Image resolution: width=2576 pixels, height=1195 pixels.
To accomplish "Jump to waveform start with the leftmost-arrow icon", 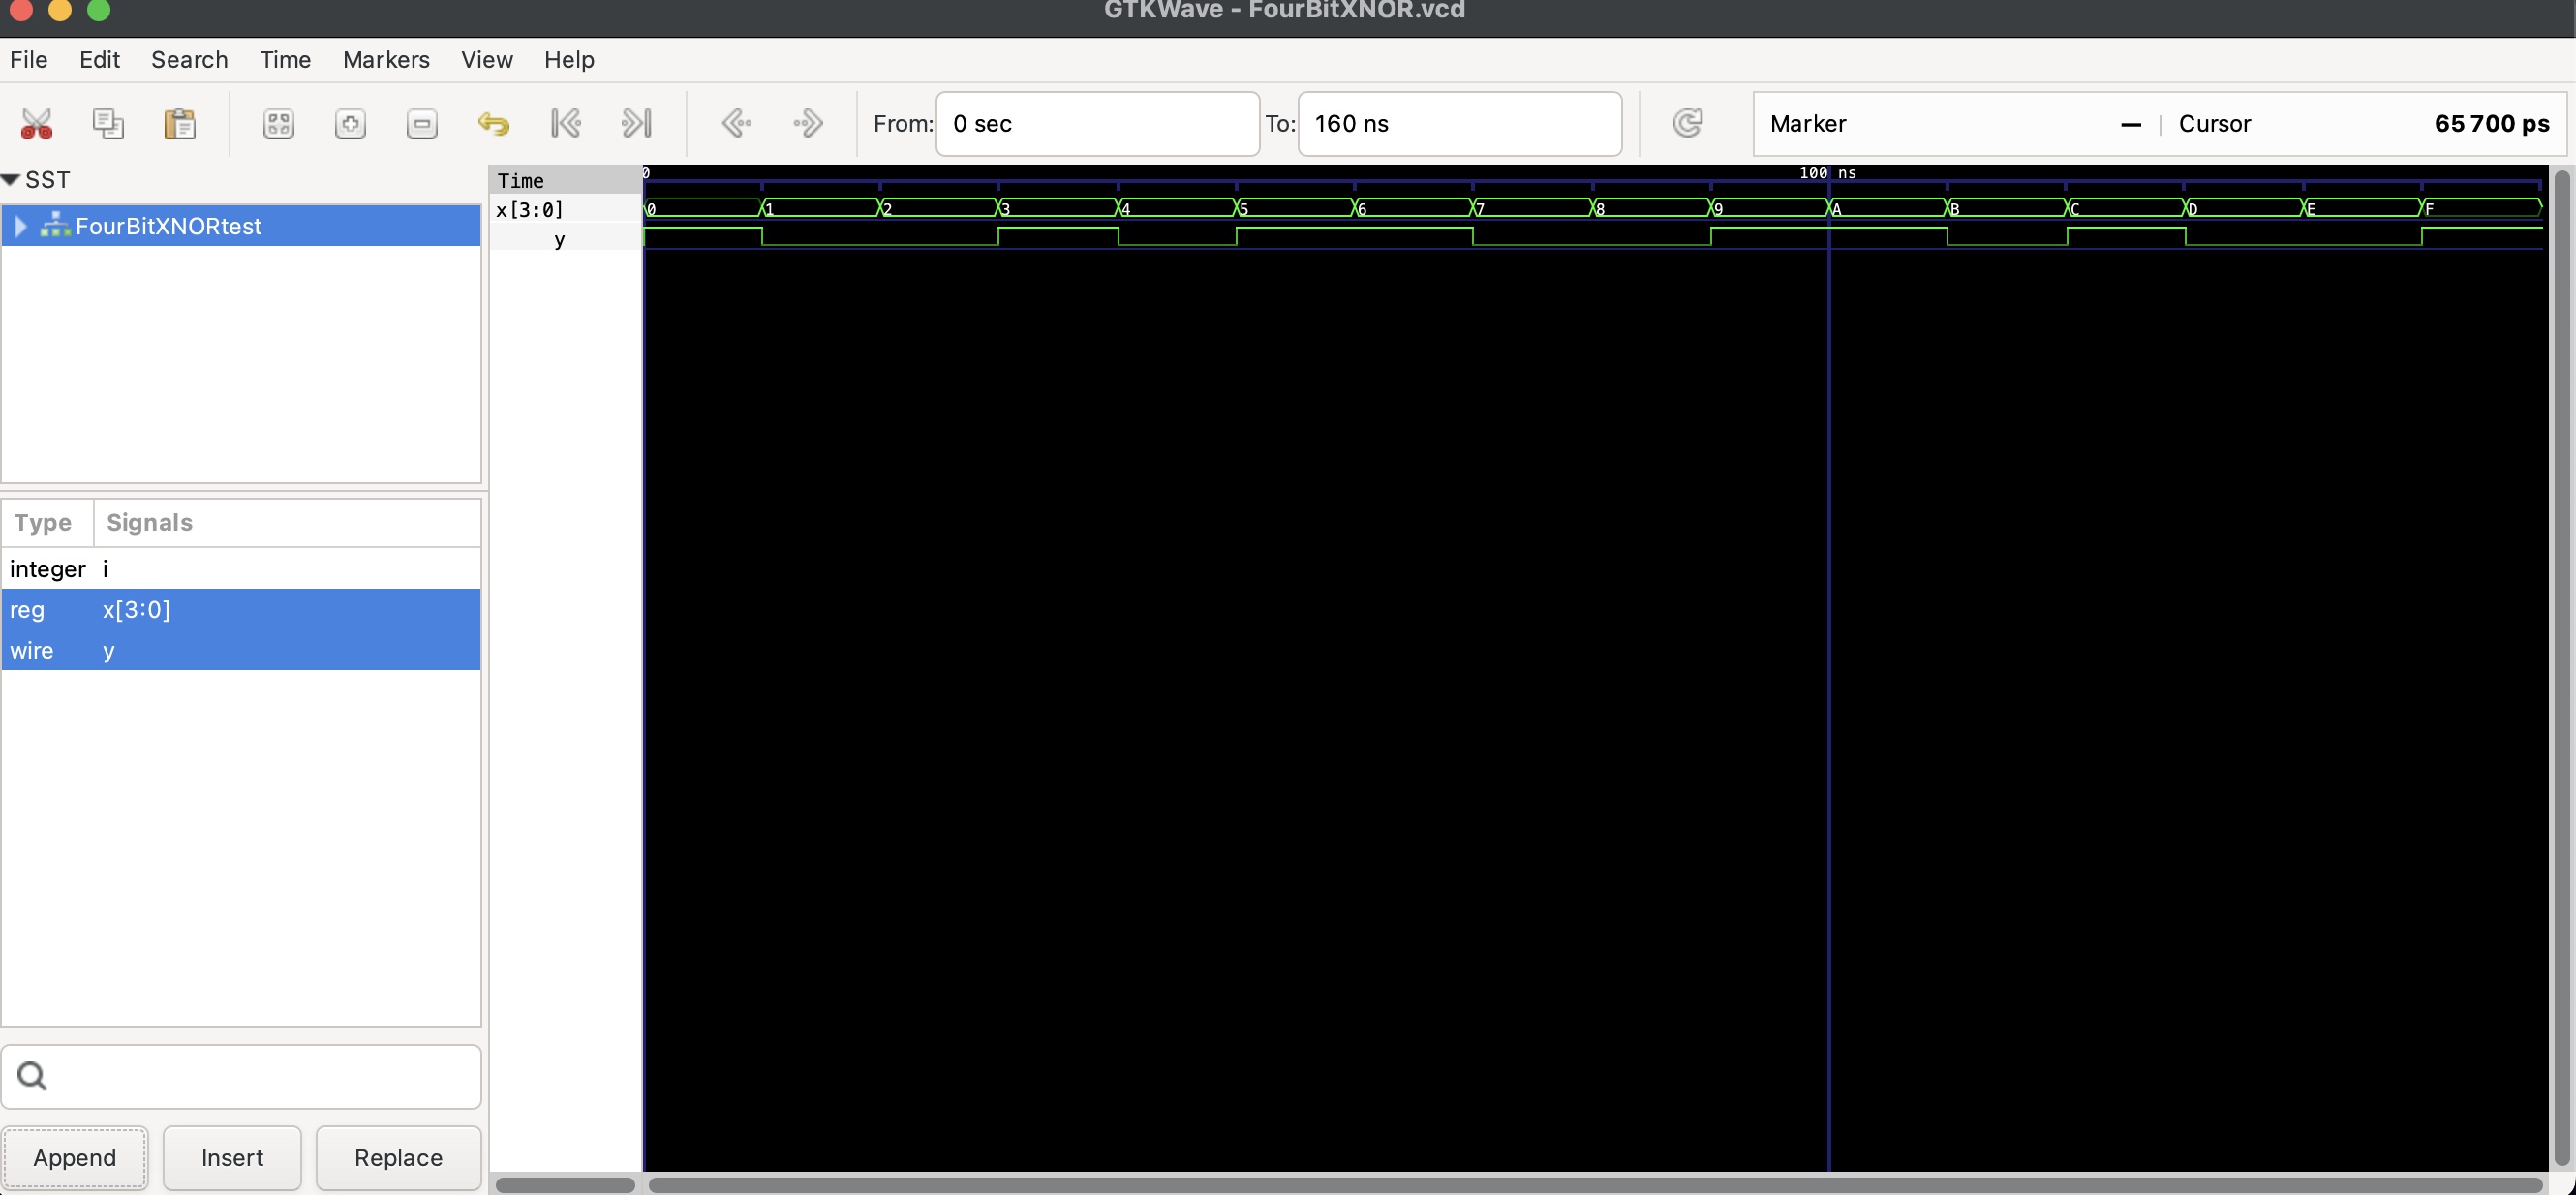I will tap(565, 123).
